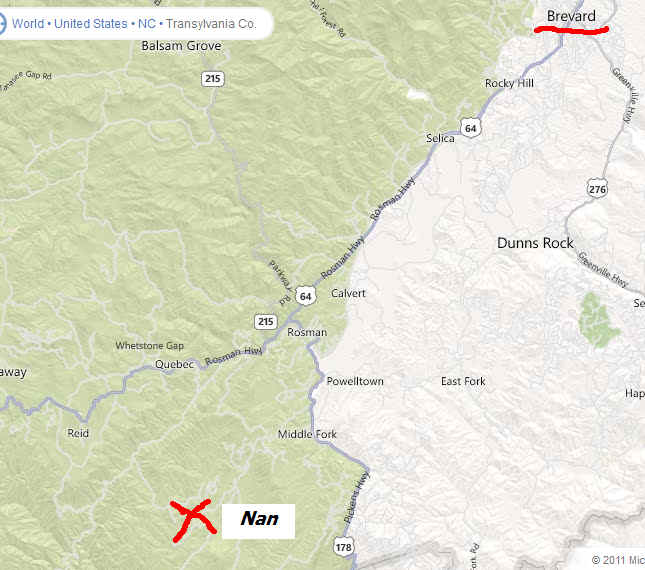
Task: Open the World breadcrumb link
Action: tap(28, 23)
